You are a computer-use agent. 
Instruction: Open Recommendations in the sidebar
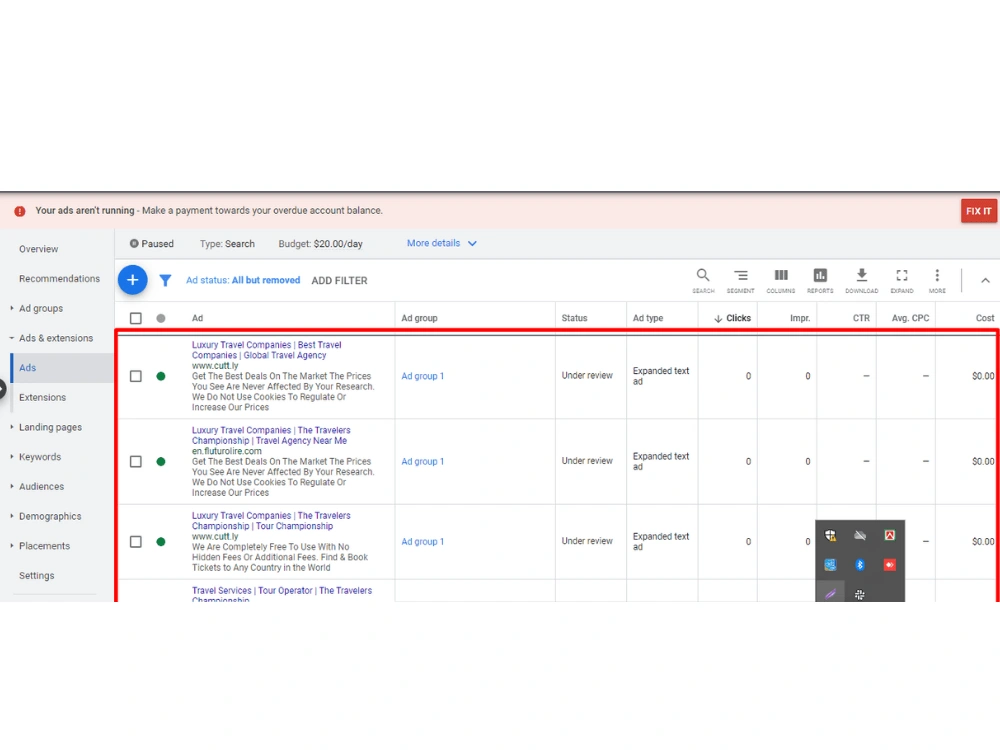59,279
